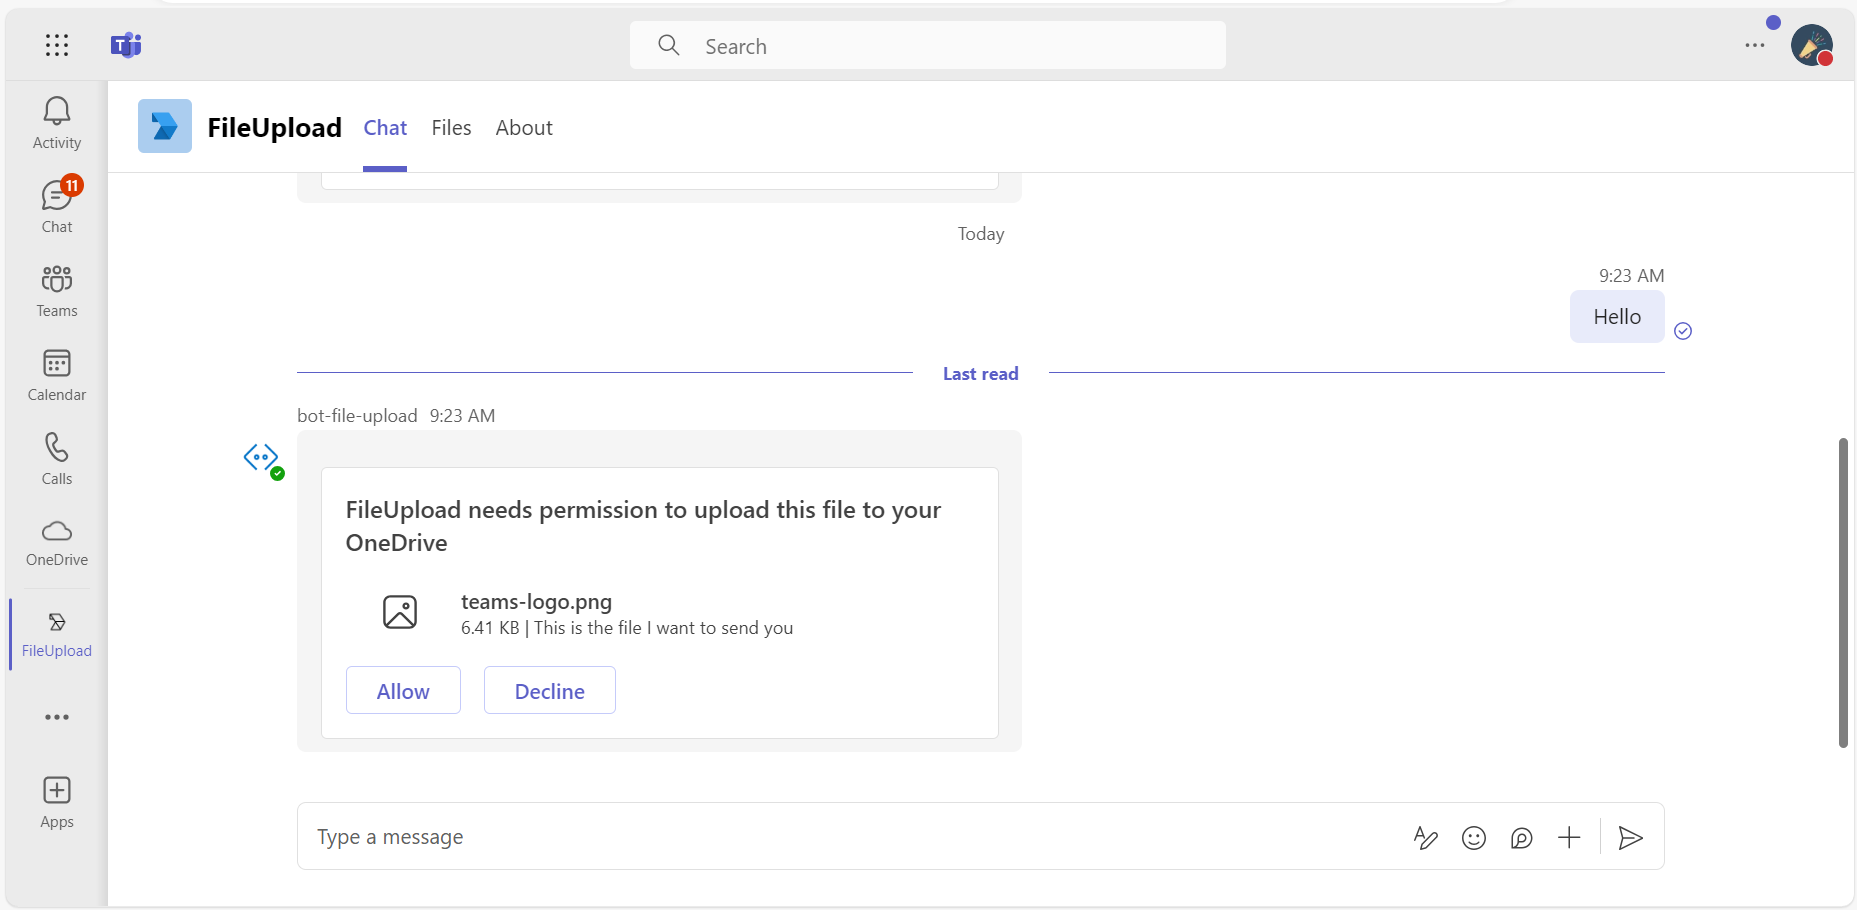The image size is (1857, 910).
Task: Open the app launcher grid
Action: 57,45
